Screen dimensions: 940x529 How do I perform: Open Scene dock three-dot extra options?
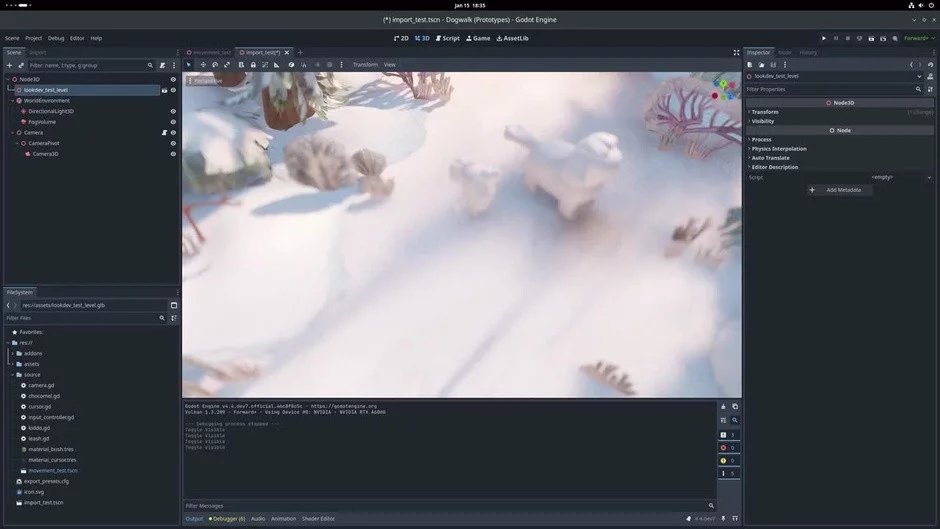tap(174, 65)
